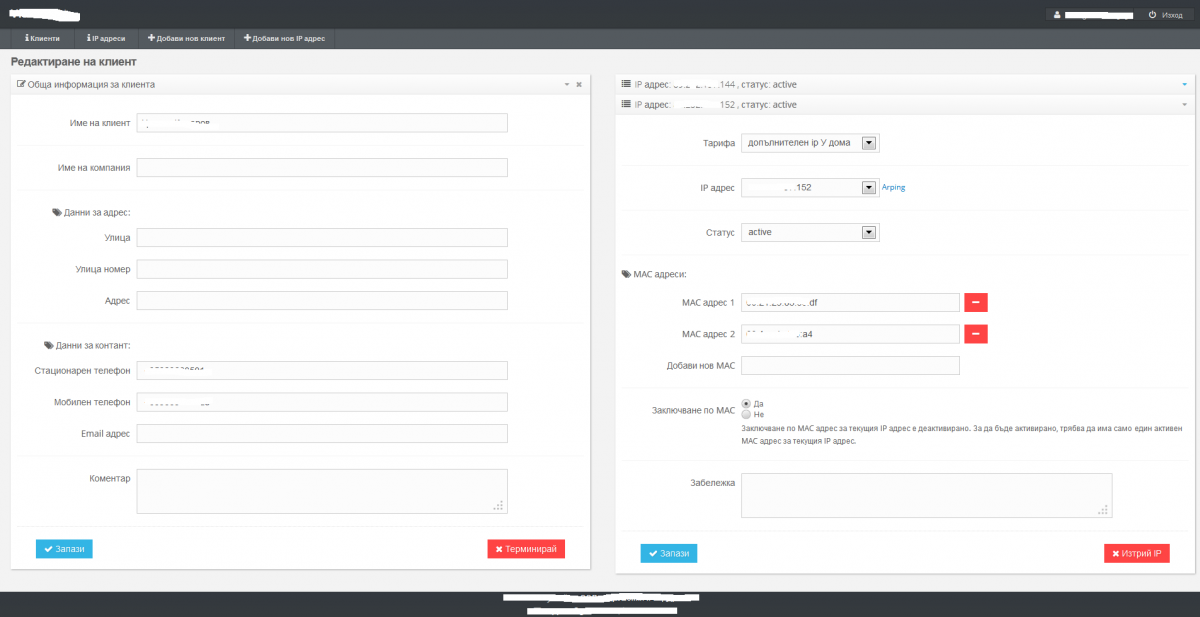1200x617 pixels.
Task: Open 'Добави нов IP адрес' menu item
Action: point(285,38)
